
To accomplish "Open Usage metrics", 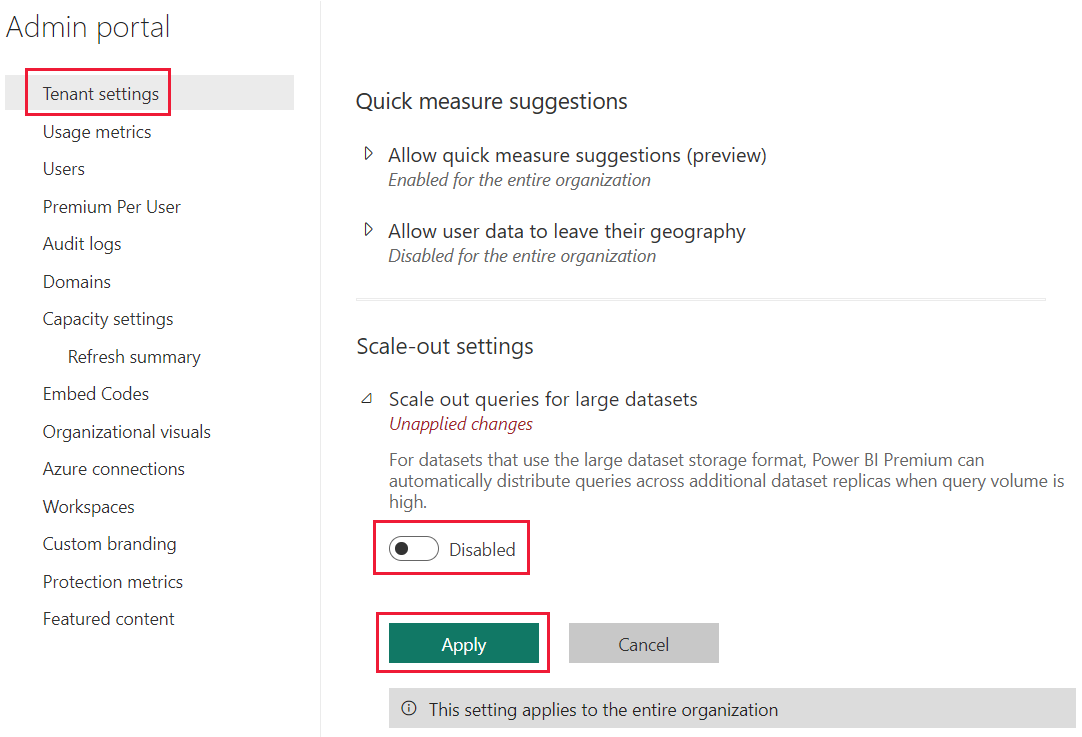I will [96, 131].
